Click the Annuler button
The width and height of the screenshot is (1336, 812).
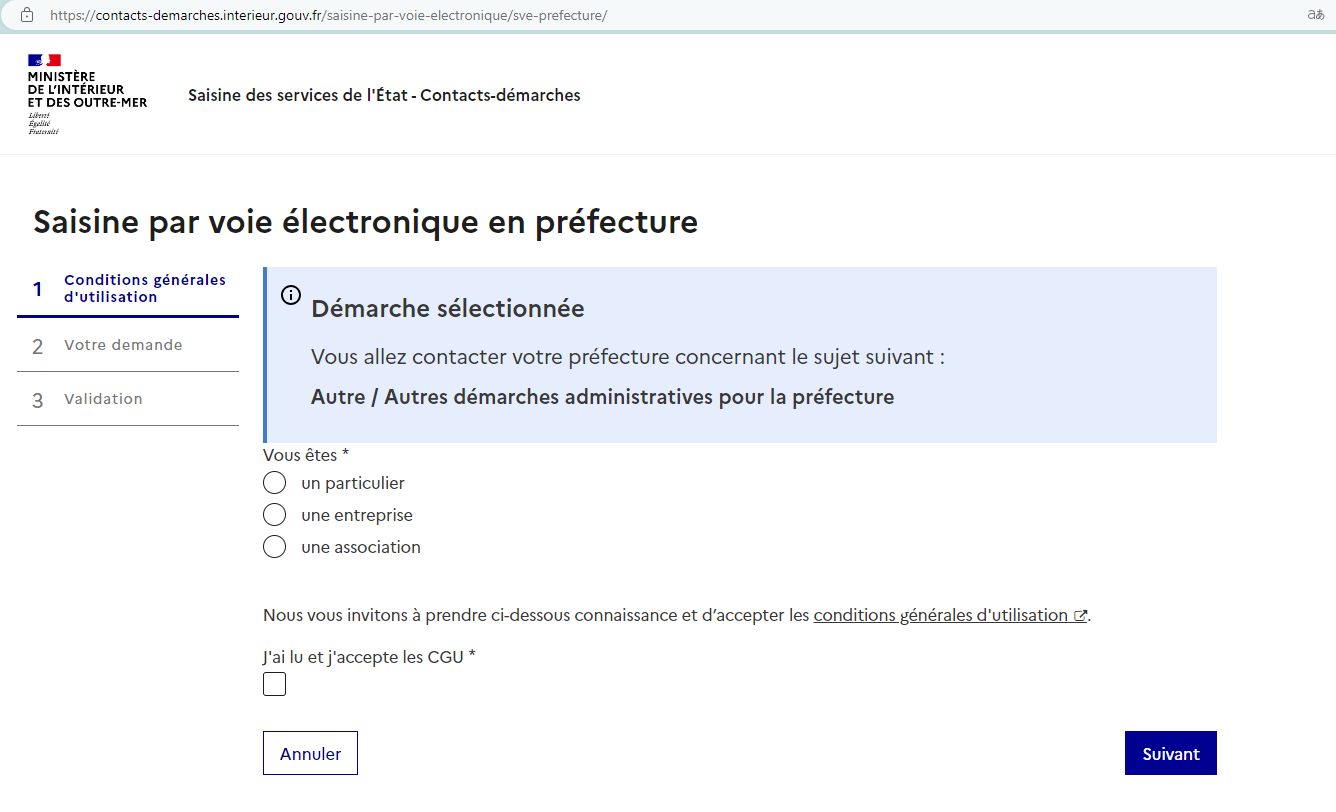click(x=310, y=753)
